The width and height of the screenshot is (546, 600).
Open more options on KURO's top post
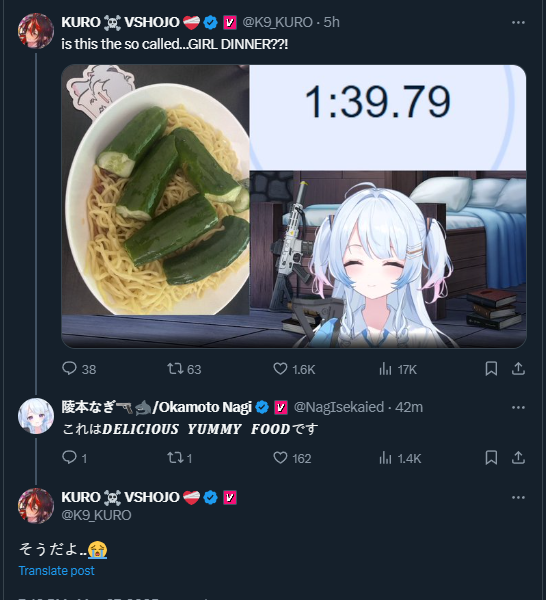pos(518,23)
